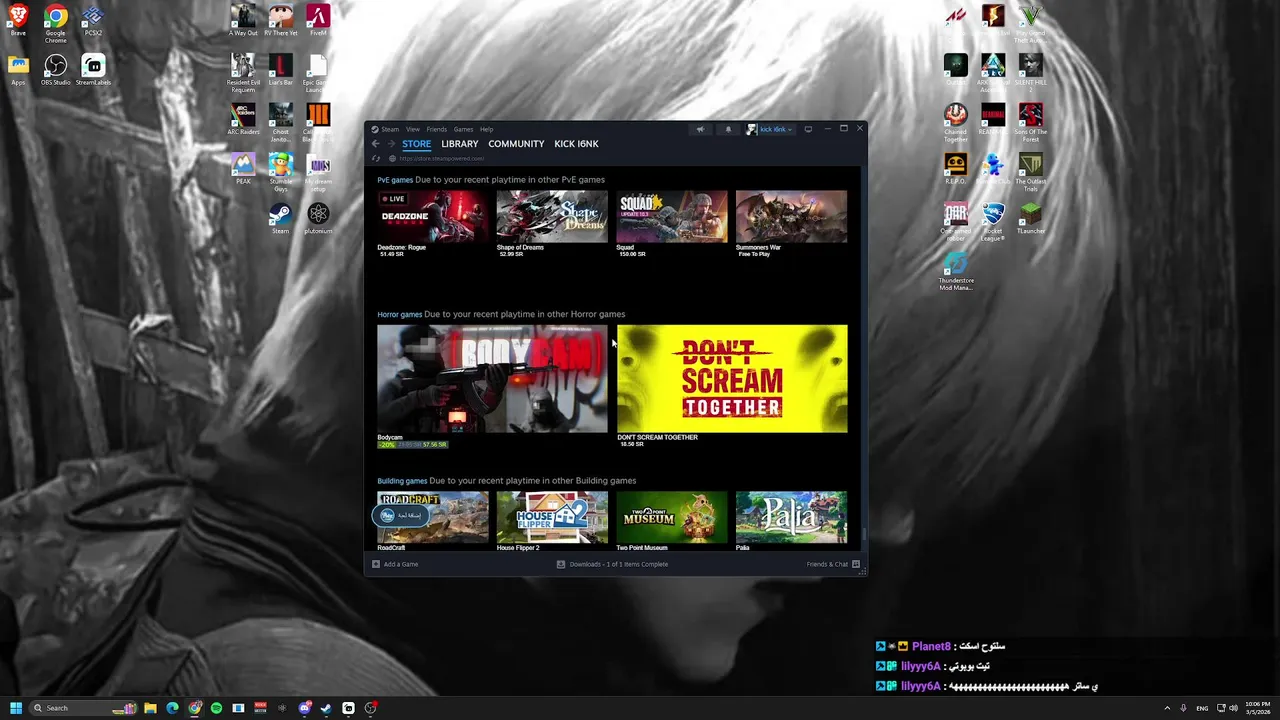Select the Sons Of The Forest shortcut
Image resolution: width=1280 pixels, height=720 pixels.
pyautogui.click(x=1031, y=123)
